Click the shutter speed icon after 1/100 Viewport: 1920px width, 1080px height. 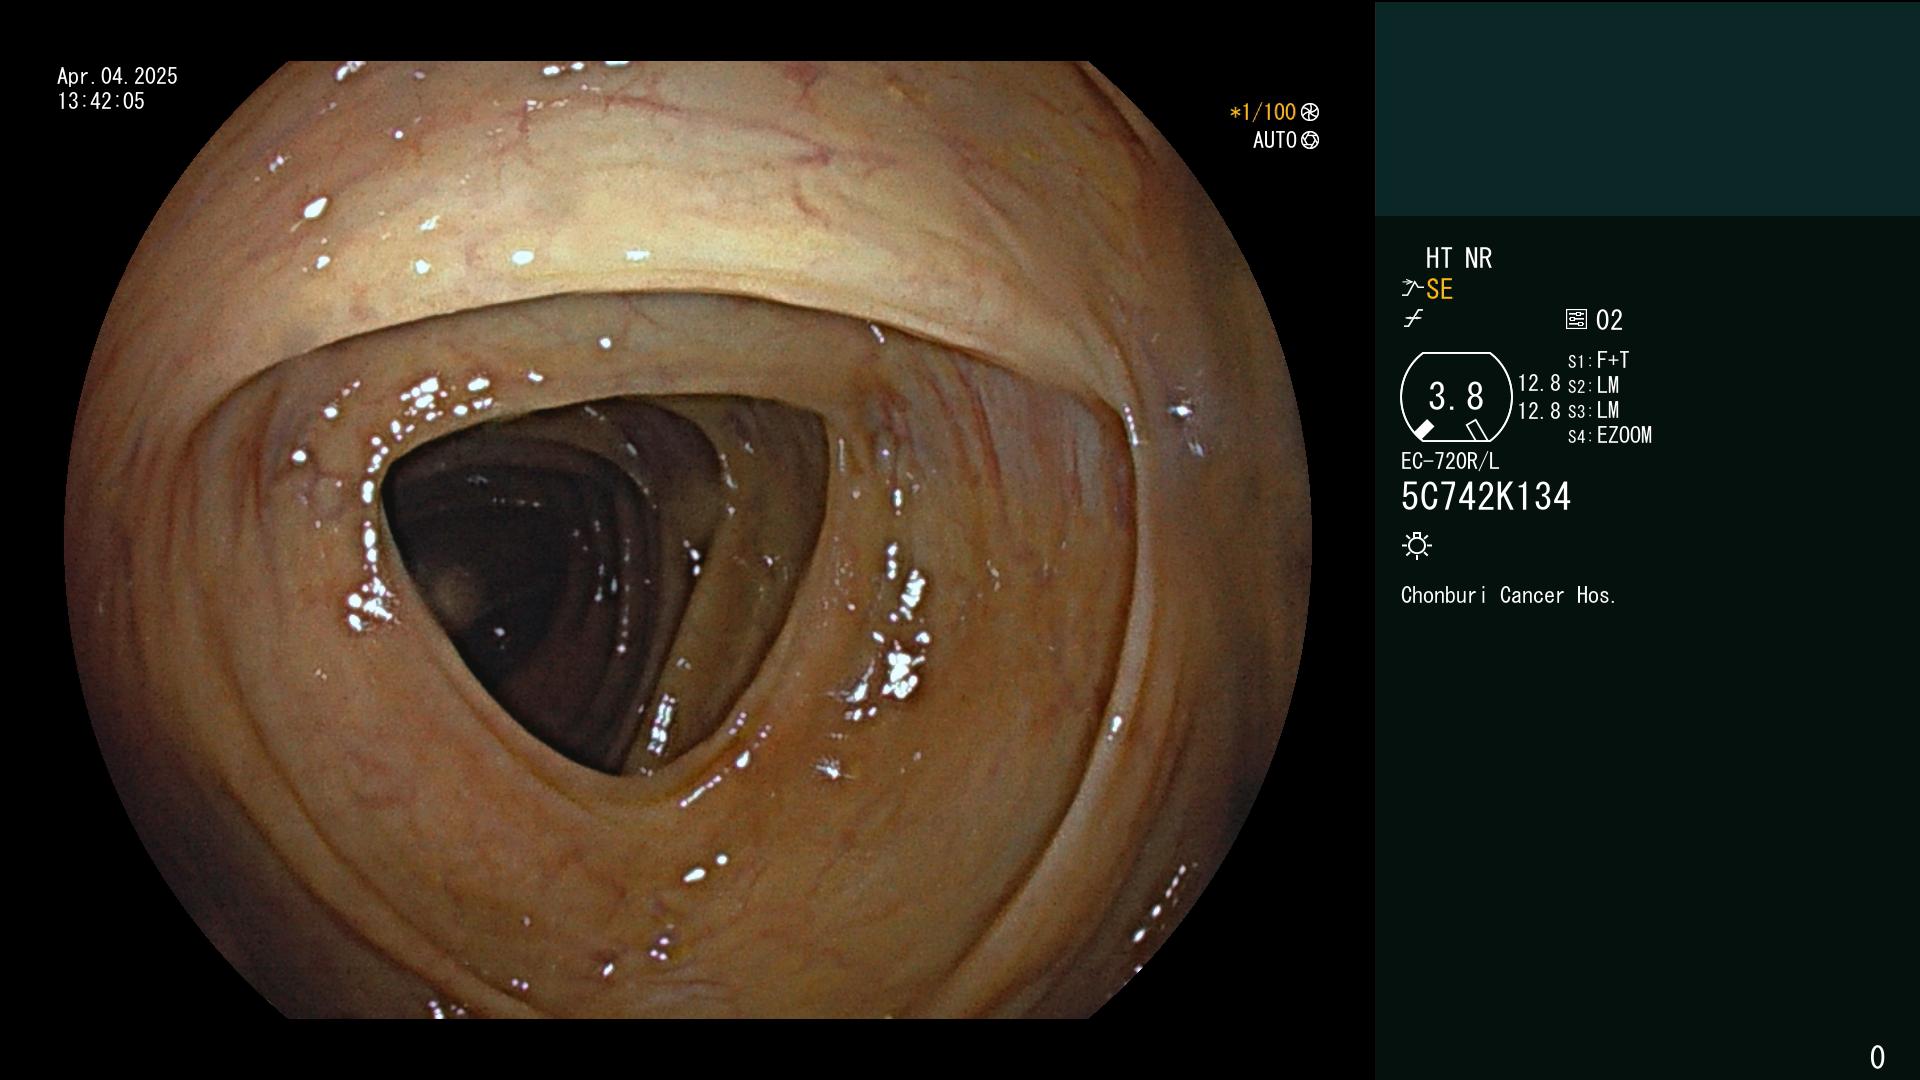(1310, 112)
